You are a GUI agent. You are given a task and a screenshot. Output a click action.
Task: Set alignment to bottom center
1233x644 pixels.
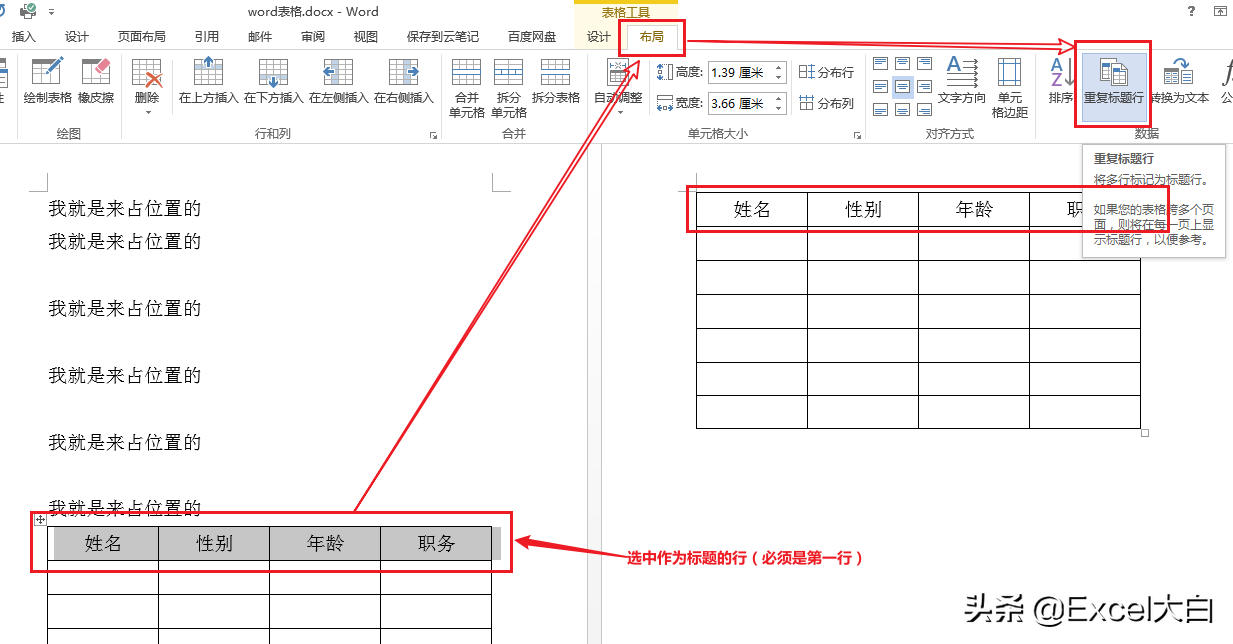pyautogui.click(x=903, y=109)
